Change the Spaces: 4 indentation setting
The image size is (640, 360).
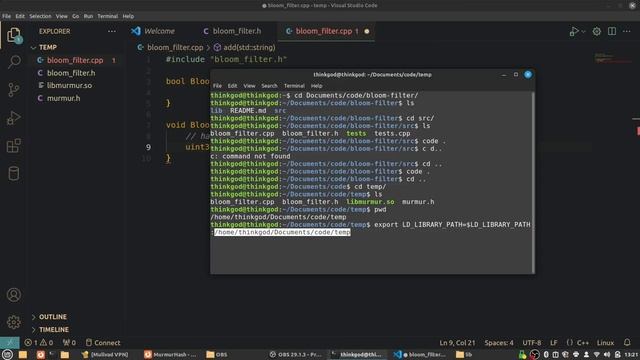click(x=499, y=343)
